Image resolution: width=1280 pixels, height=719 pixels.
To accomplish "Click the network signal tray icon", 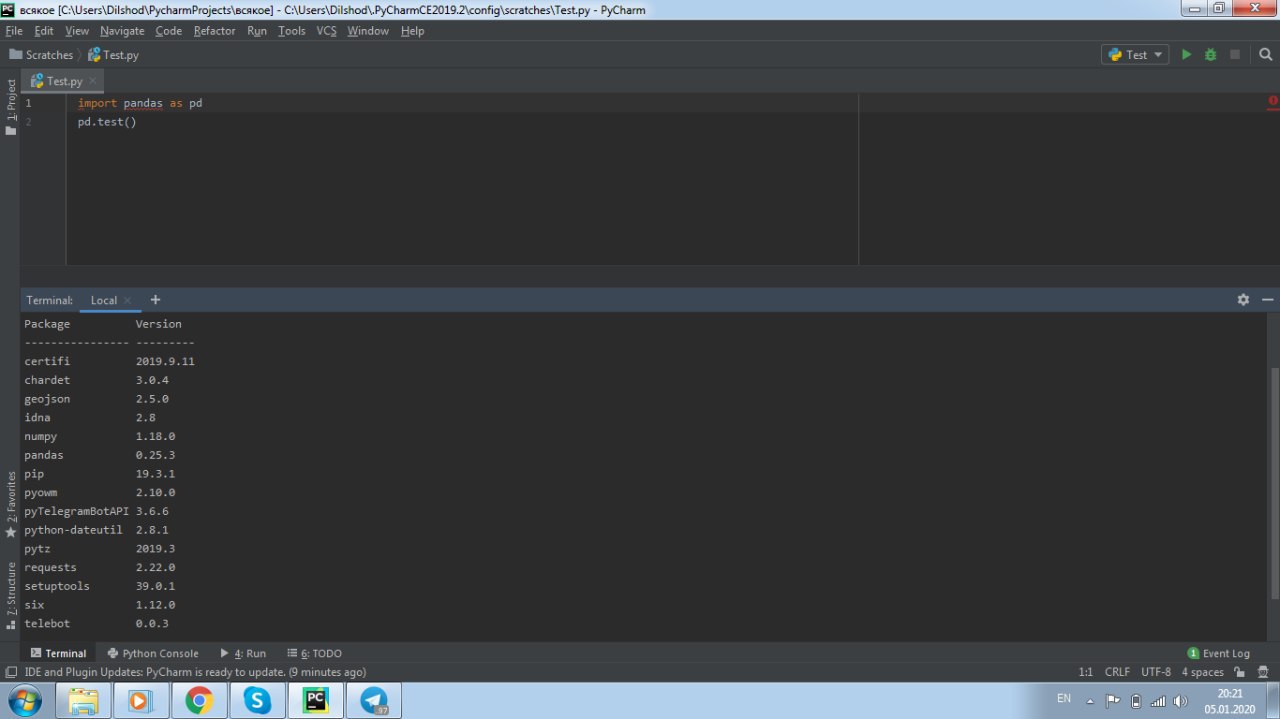I will [x=1158, y=701].
